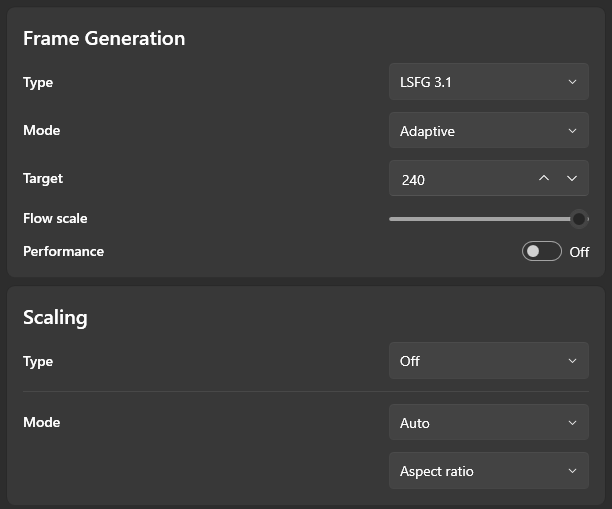Click the middle of Flow scale track
This screenshot has width=612, height=509.
click(489, 219)
